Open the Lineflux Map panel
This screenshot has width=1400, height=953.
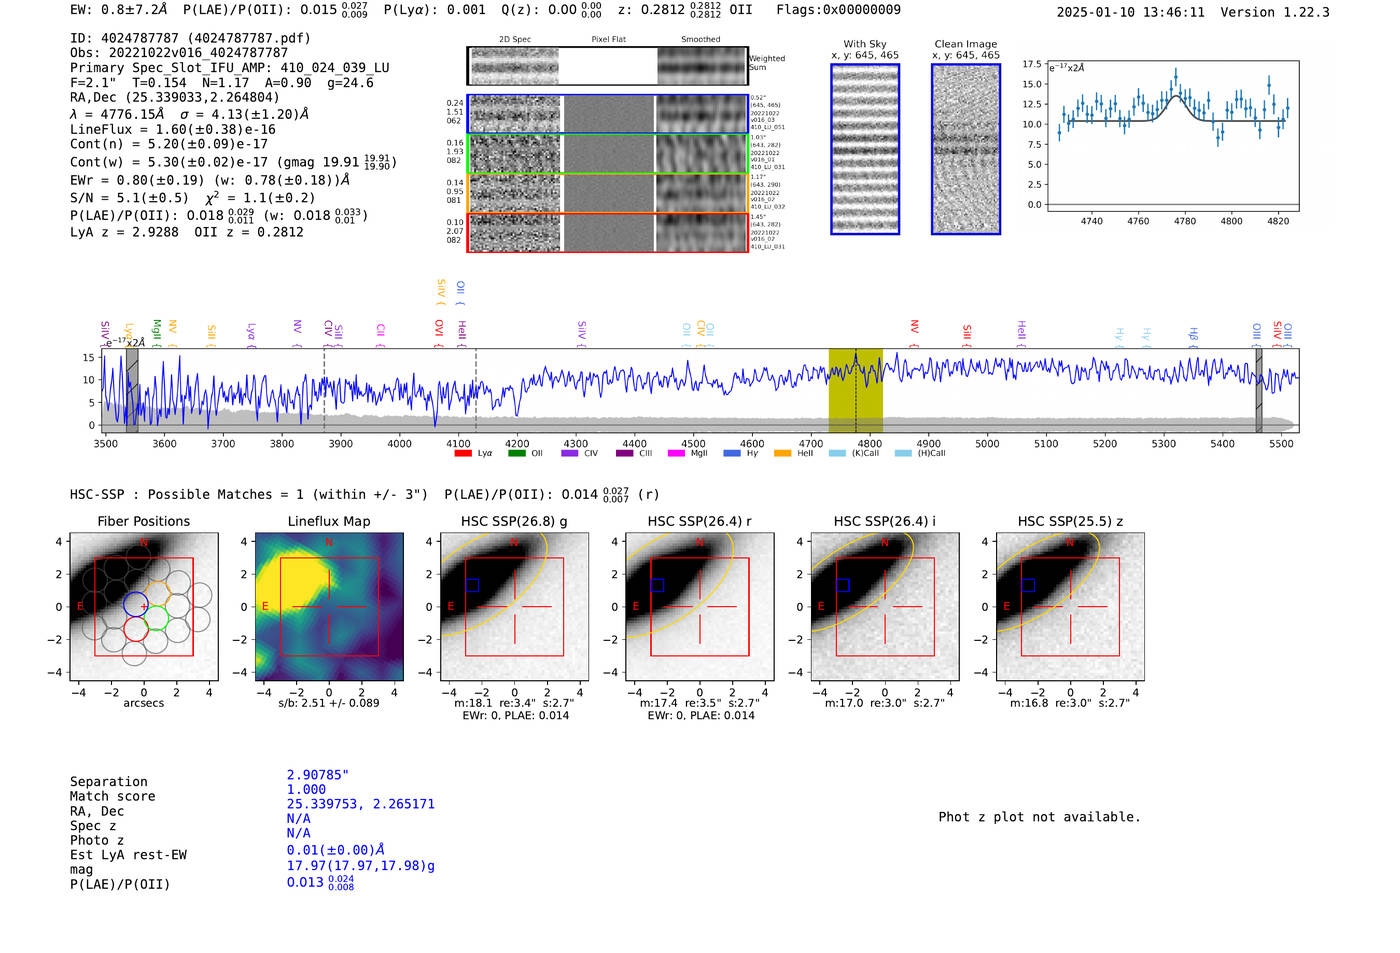coord(329,607)
